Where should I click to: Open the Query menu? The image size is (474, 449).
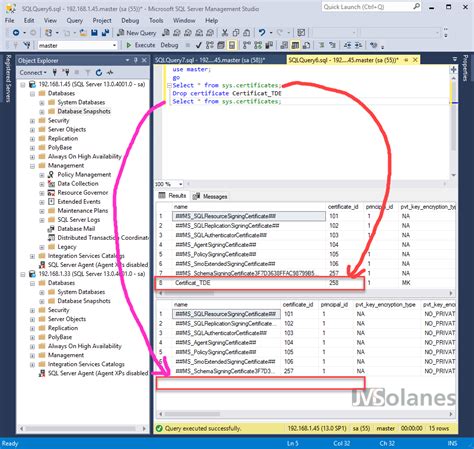[75, 20]
